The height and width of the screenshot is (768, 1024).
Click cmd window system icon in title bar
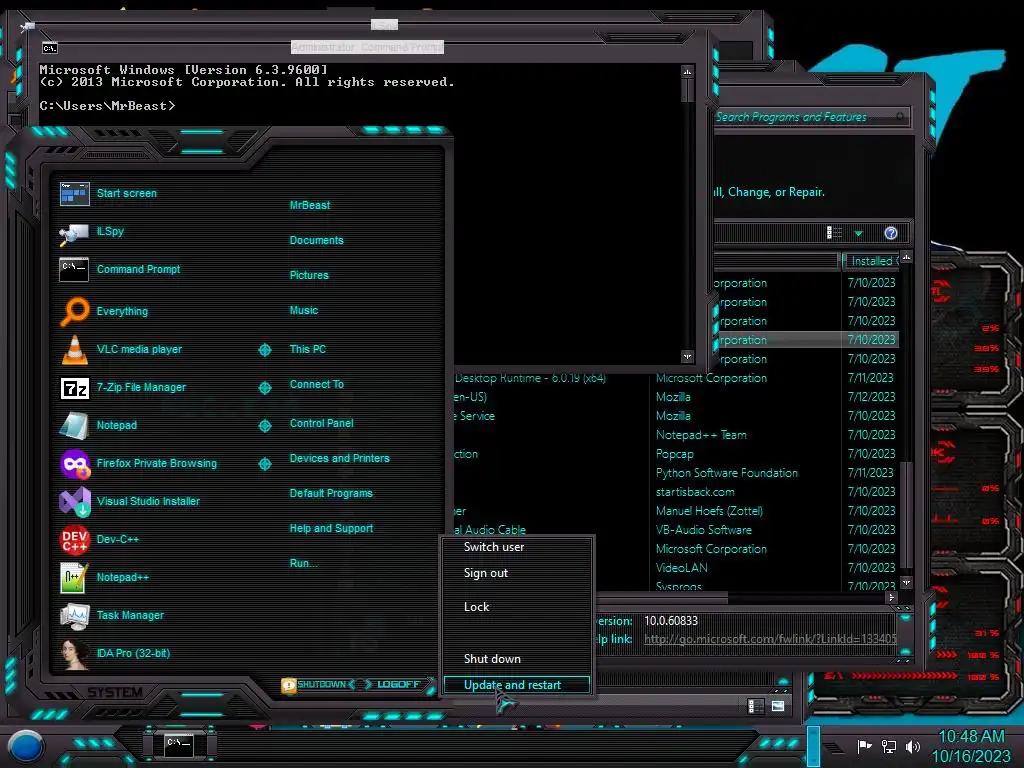(x=50, y=48)
